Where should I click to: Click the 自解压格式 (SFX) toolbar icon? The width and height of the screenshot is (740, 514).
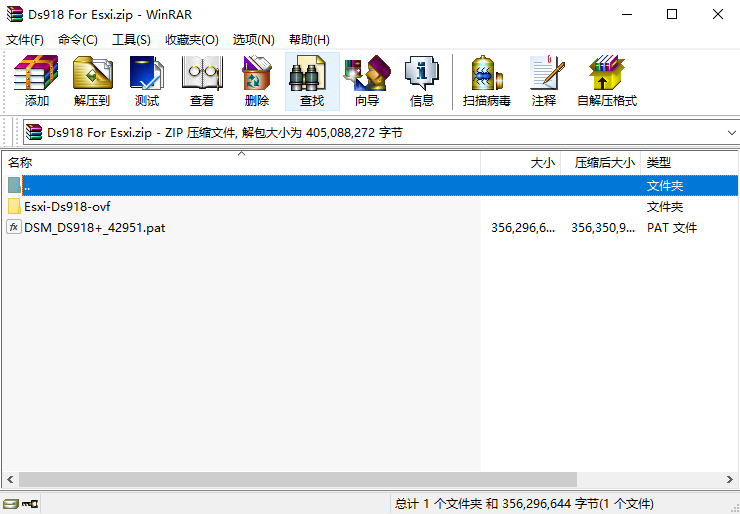[606, 73]
